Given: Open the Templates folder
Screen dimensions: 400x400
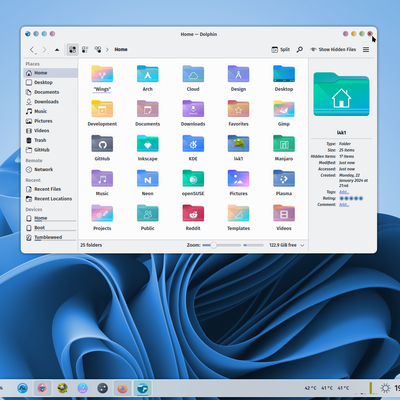Looking at the screenshot, I should pos(238,213).
